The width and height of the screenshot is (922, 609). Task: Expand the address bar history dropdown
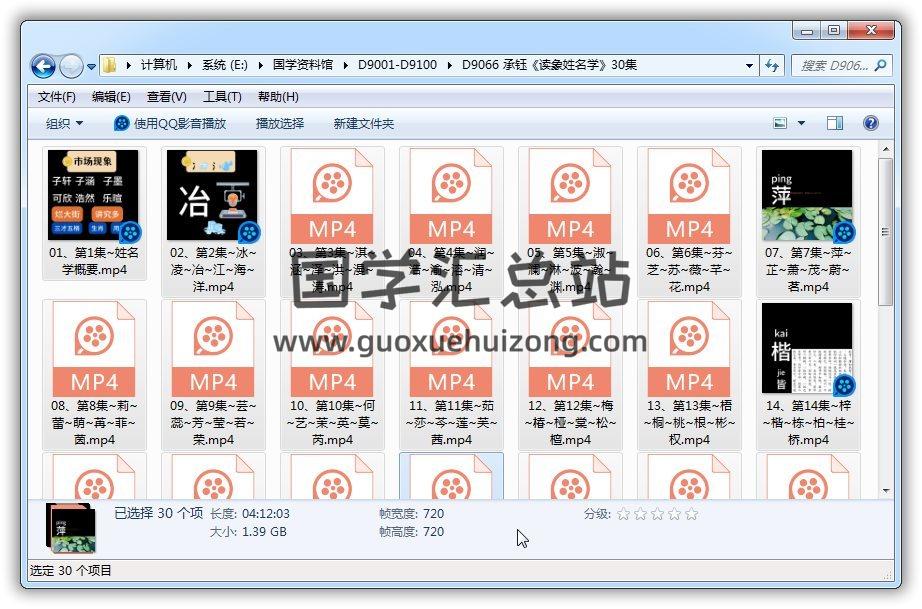[750, 66]
